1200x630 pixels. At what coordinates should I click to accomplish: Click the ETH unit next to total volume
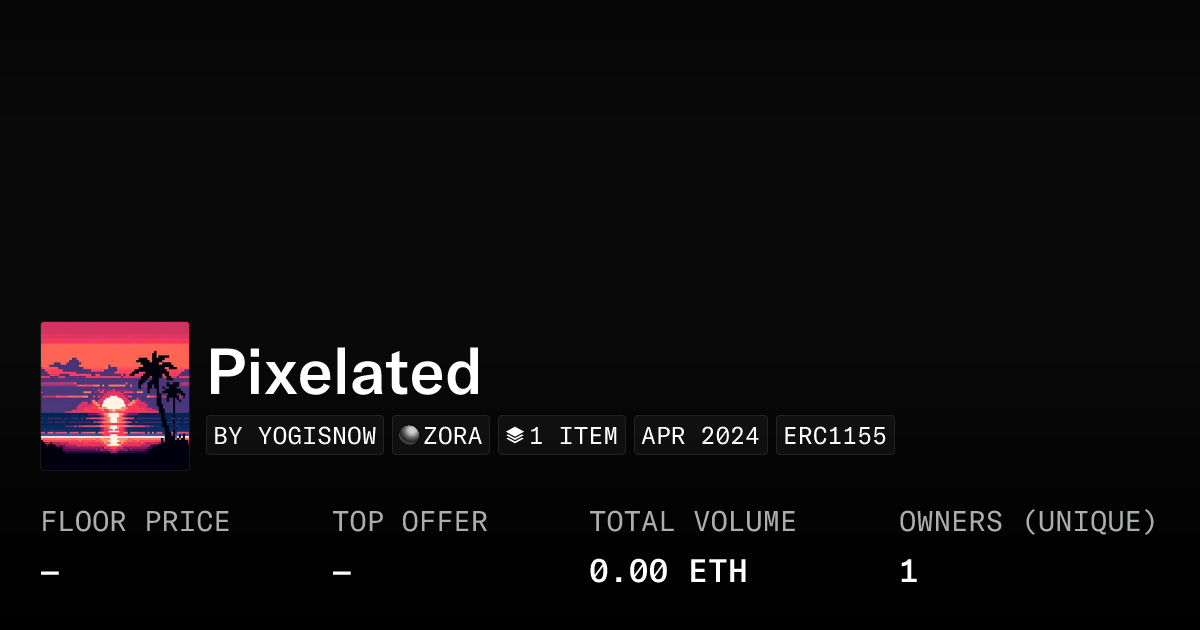718,571
